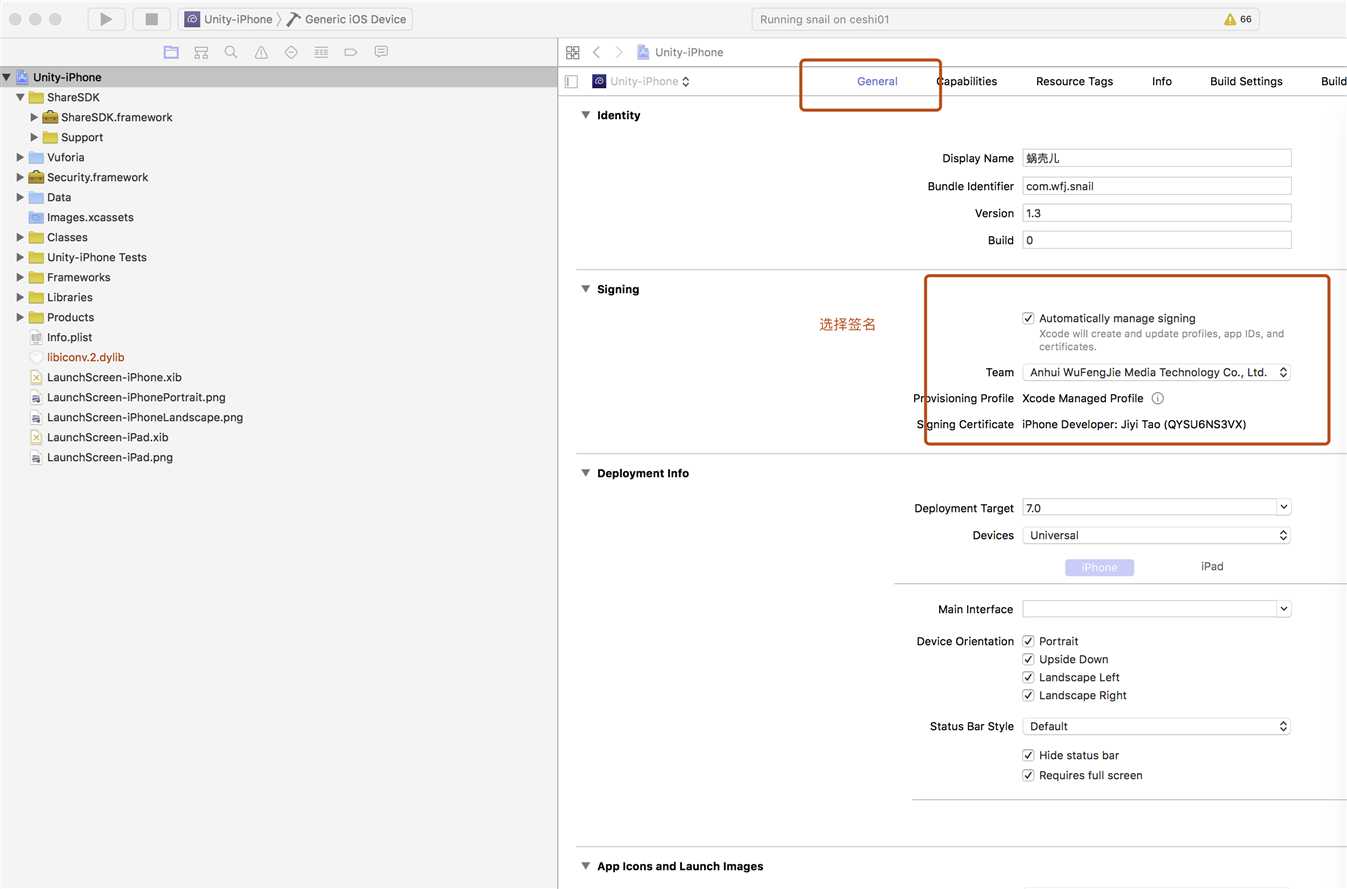Open the Build Settings tab
The height and width of the screenshot is (889, 1347).
[1246, 82]
